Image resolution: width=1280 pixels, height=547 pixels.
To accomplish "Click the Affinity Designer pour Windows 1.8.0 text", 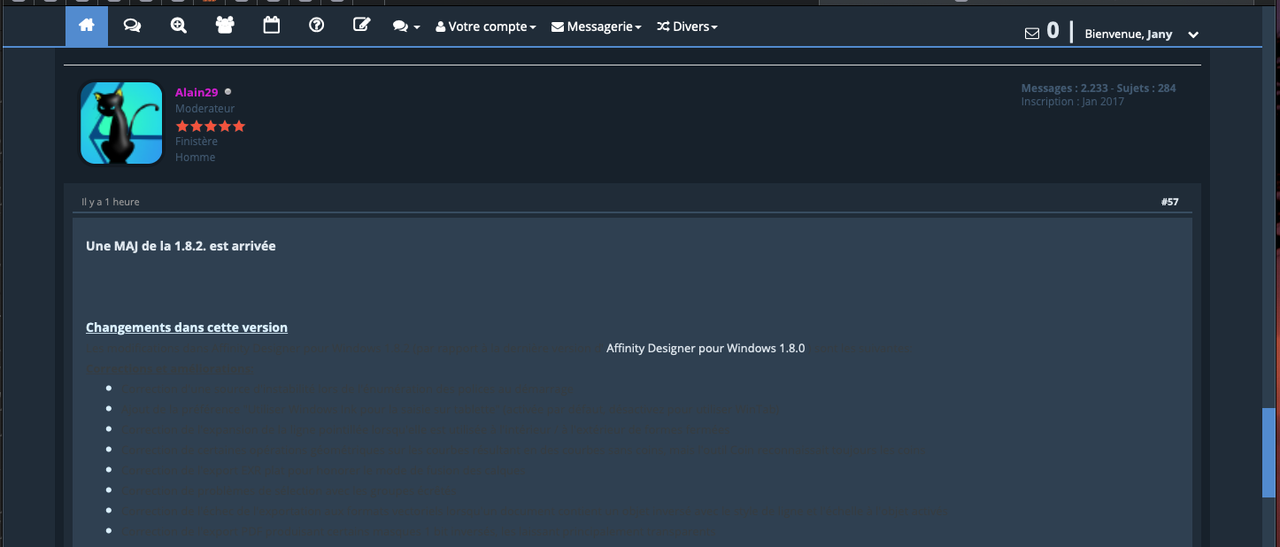I will pos(705,348).
